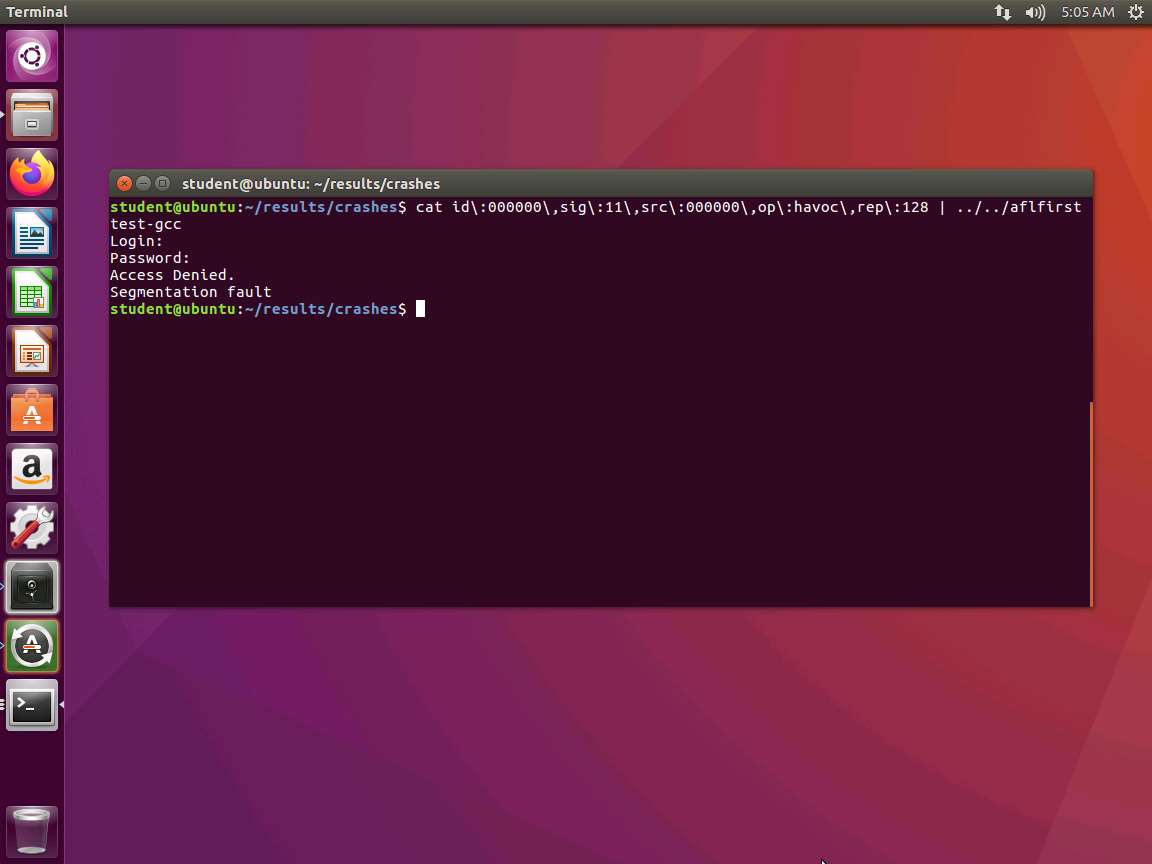This screenshot has height=864, width=1152.
Task: Open the Files manager in launcher
Action: click(32, 115)
